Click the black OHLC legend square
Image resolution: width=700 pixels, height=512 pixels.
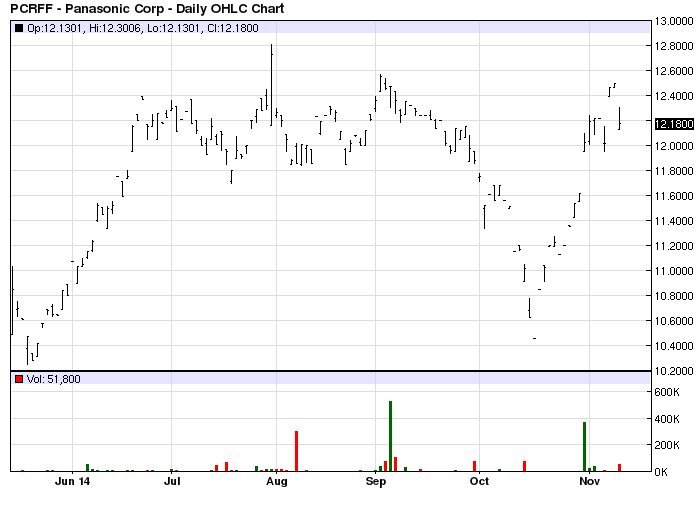pos(19,28)
